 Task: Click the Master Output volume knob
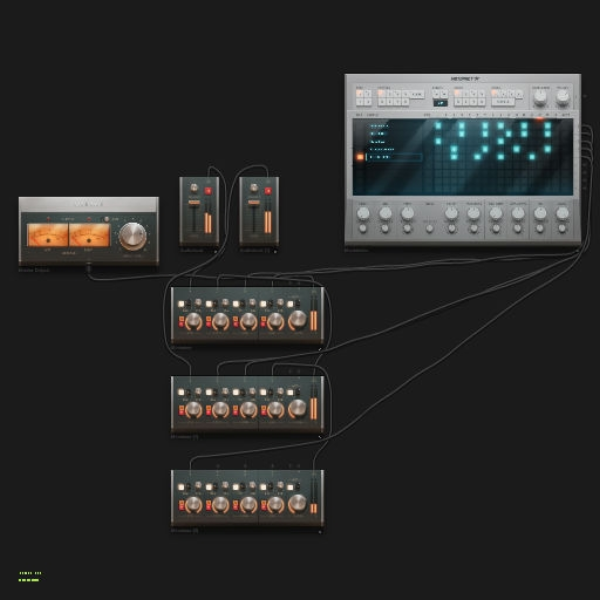point(132,236)
